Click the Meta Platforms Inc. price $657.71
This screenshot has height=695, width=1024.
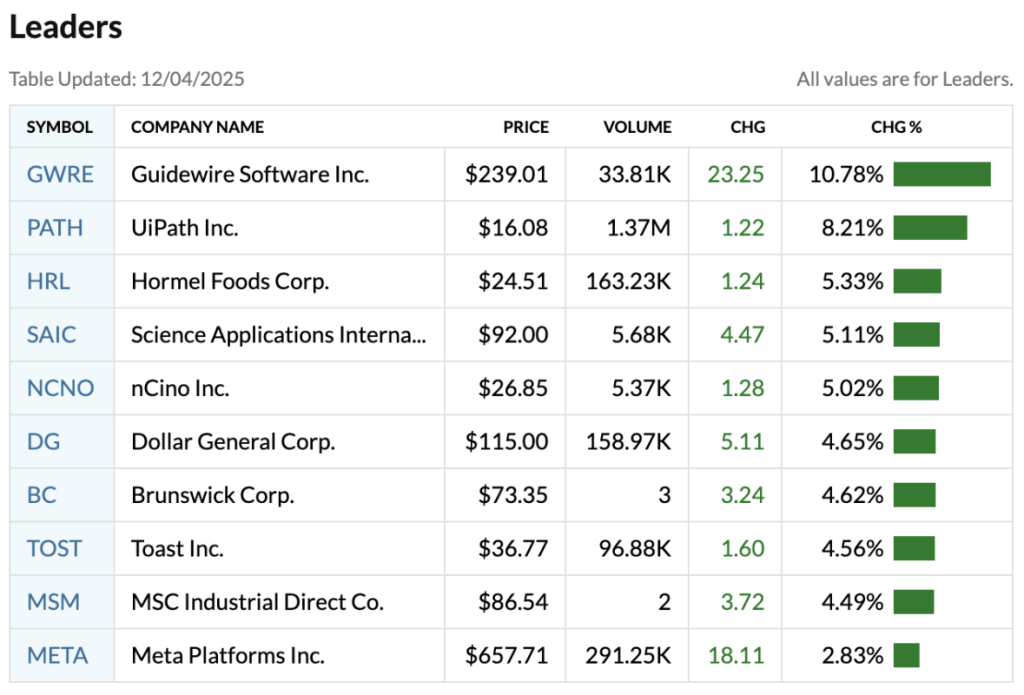pos(506,656)
